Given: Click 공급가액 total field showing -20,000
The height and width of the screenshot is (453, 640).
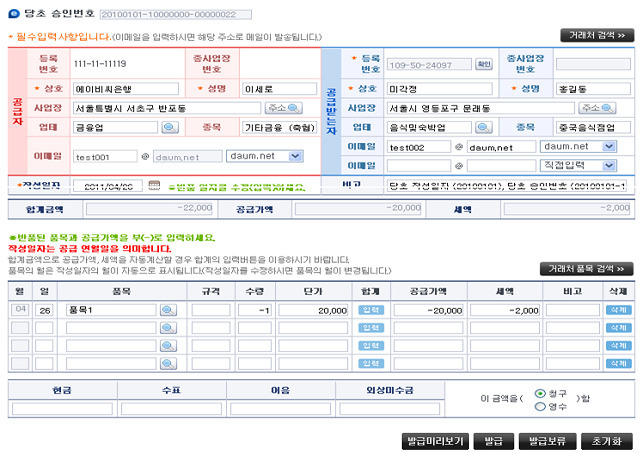Looking at the screenshot, I should tap(358, 209).
